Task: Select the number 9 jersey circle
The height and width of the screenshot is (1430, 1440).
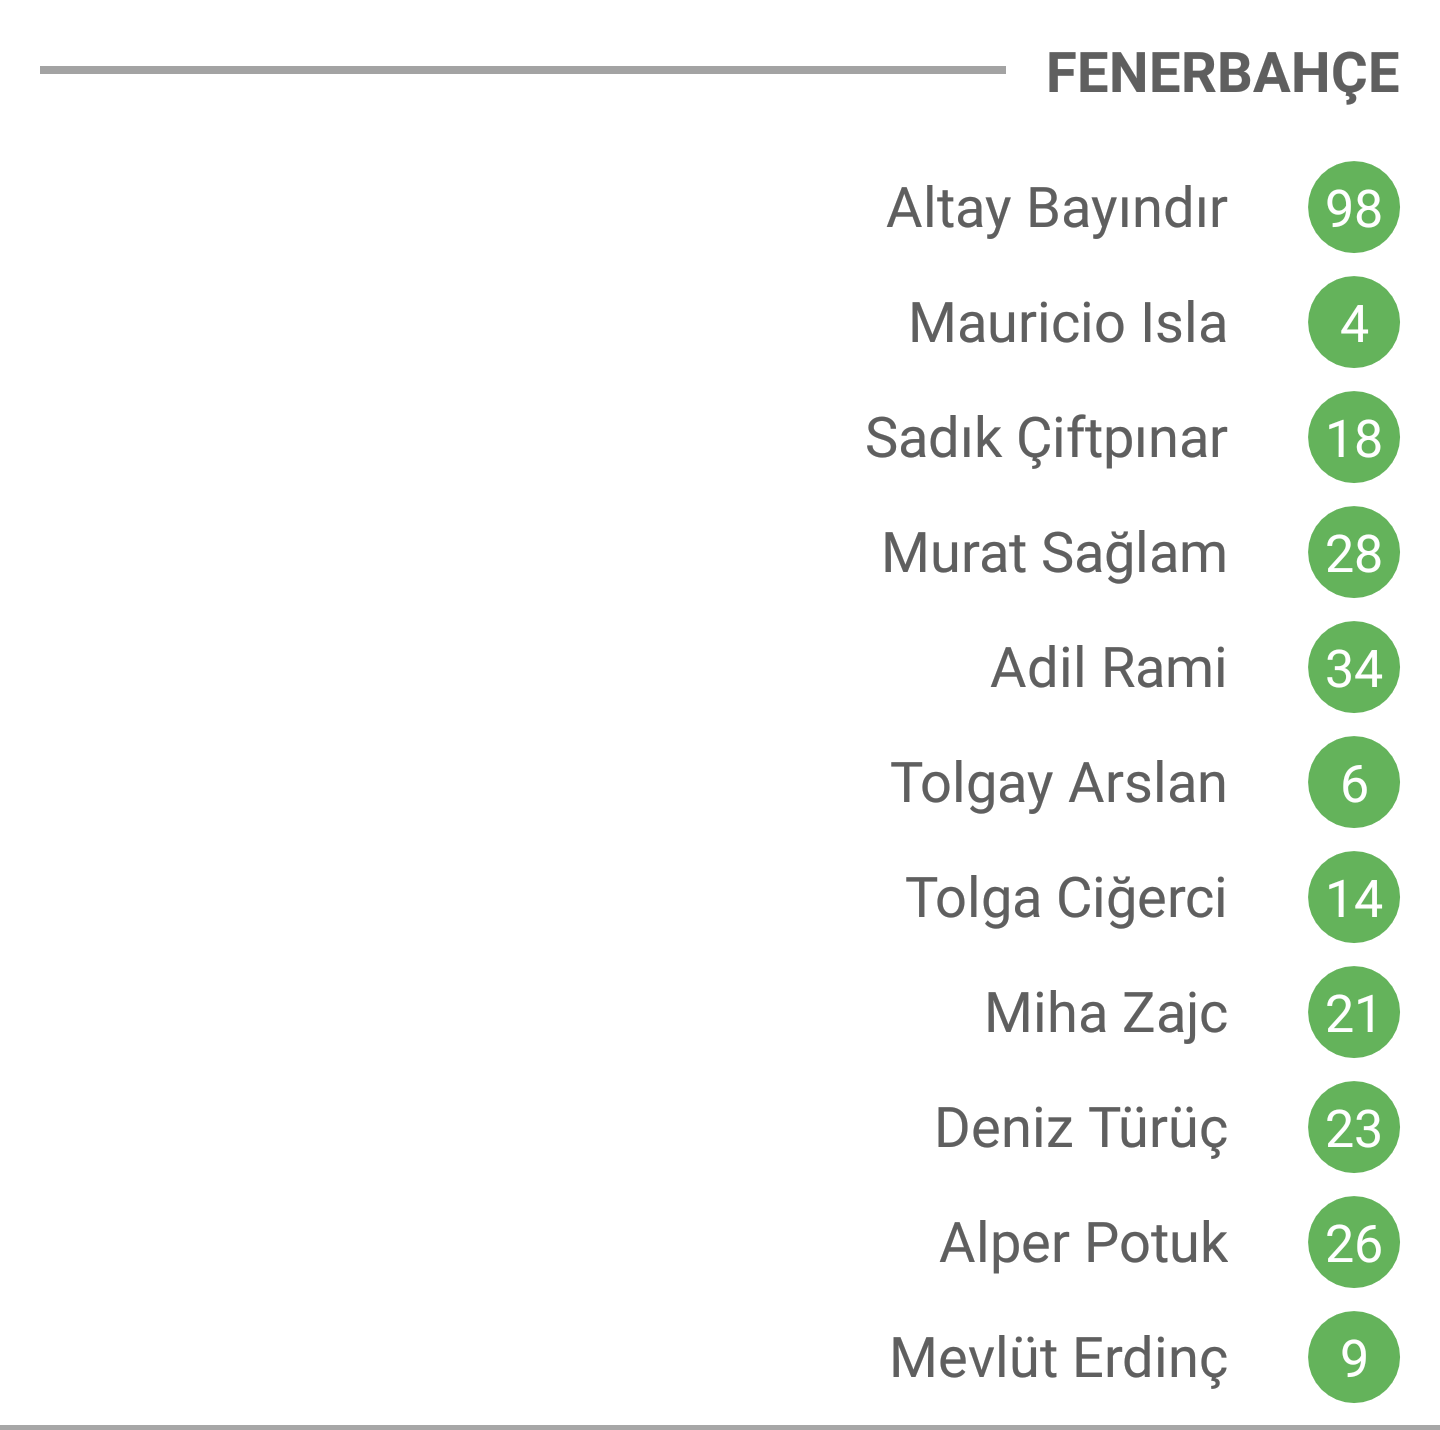Action: [x=1353, y=1357]
